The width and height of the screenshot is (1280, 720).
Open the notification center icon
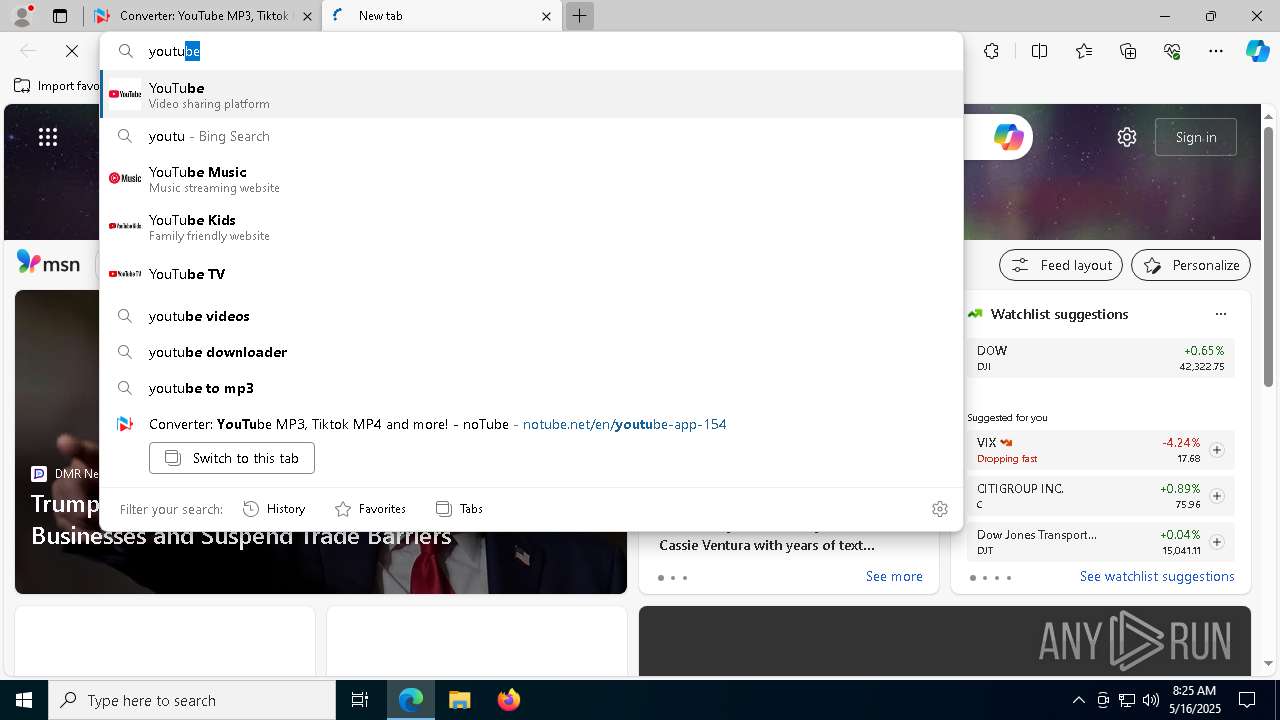point(1247,700)
